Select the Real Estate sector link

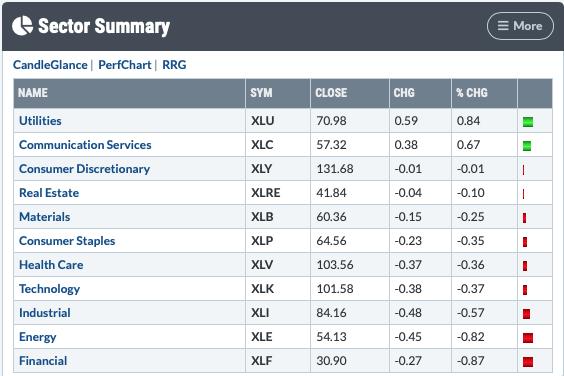[49, 193]
